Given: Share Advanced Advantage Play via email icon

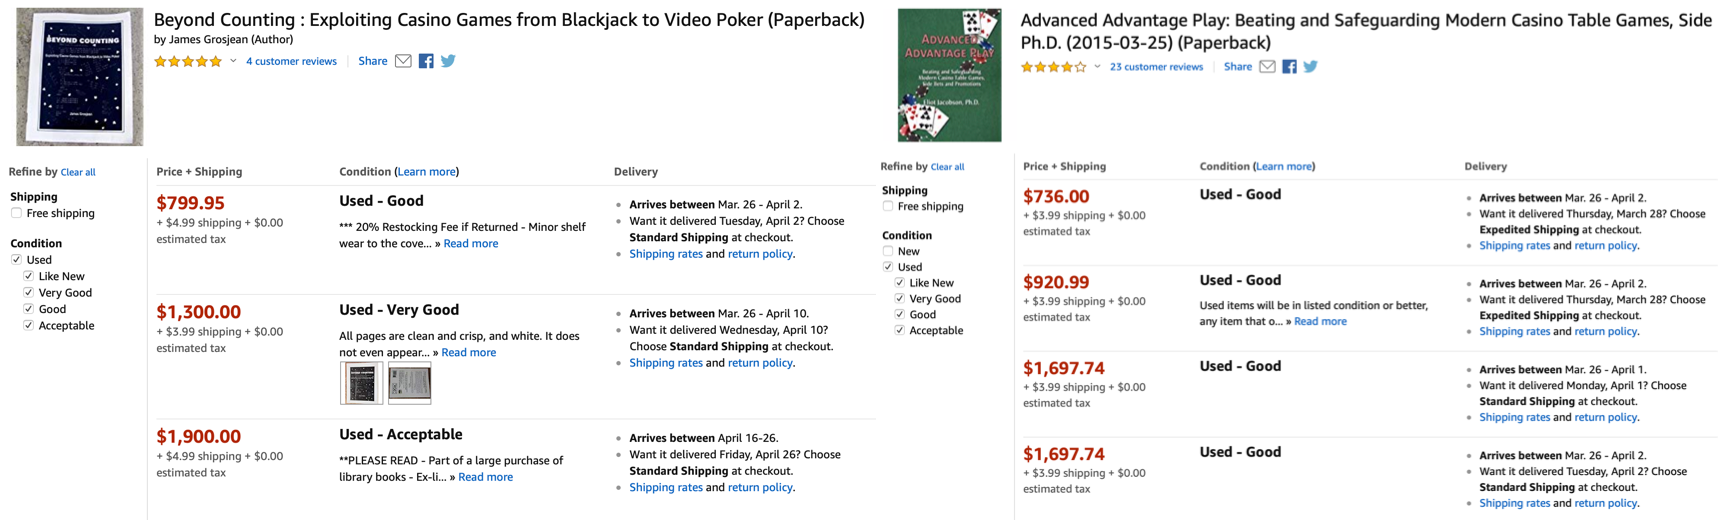Looking at the screenshot, I should click(1267, 67).
